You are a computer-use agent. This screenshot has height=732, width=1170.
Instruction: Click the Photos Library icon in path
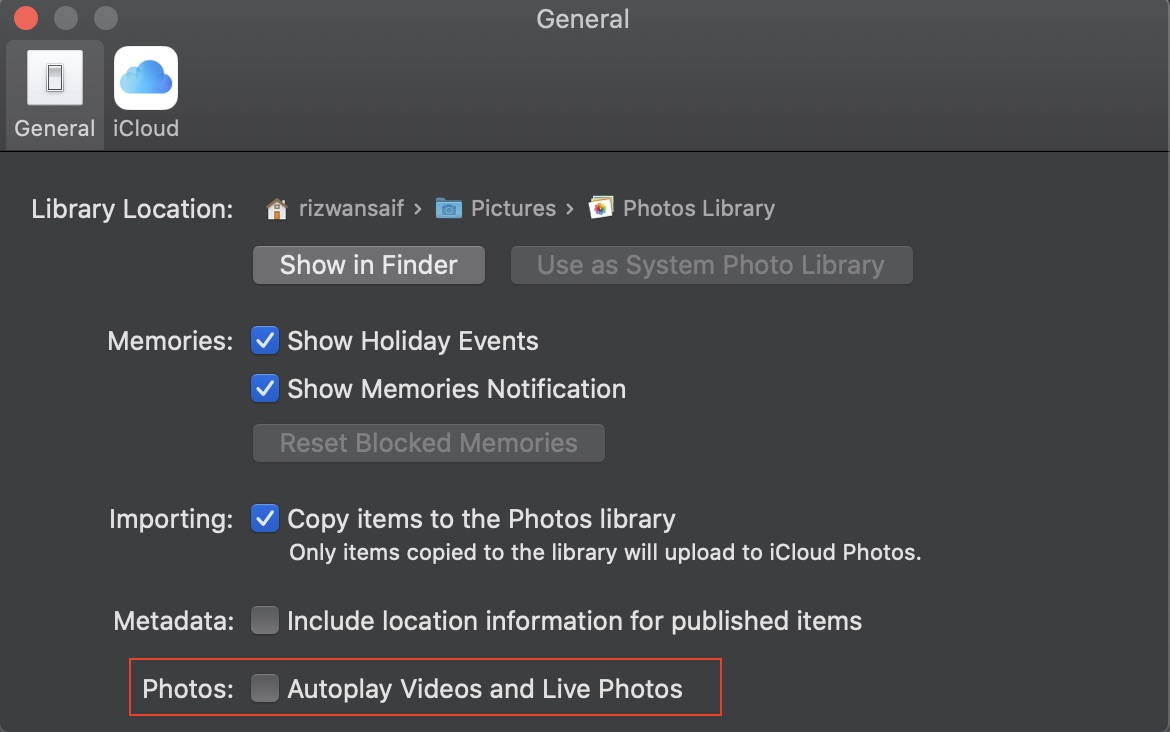[601, 207]
